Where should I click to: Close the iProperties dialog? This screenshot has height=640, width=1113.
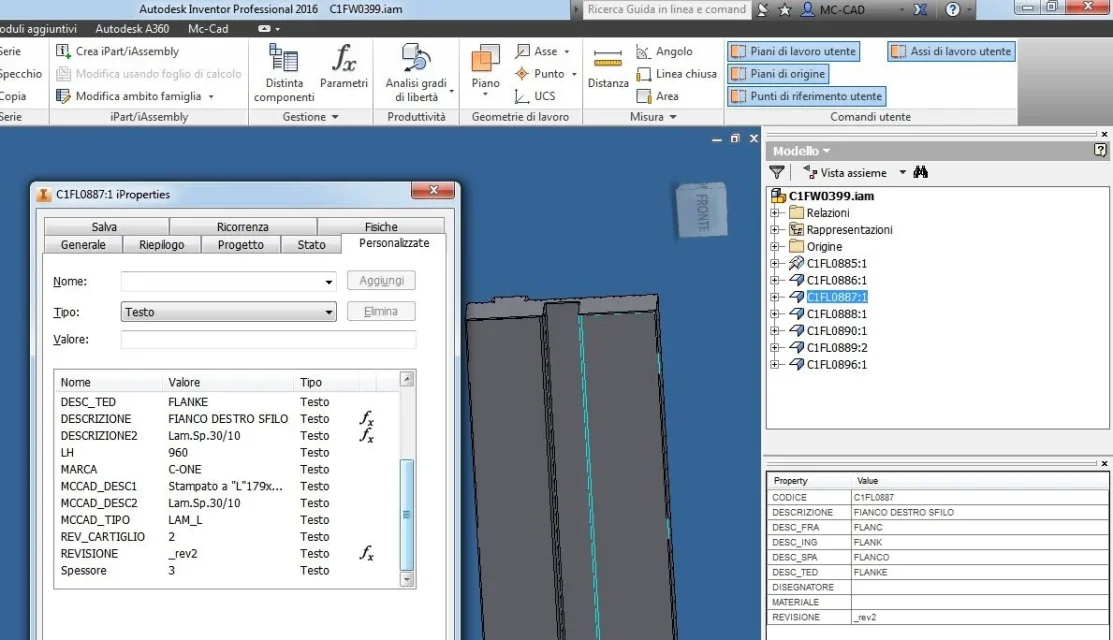(x=433, y=190)
